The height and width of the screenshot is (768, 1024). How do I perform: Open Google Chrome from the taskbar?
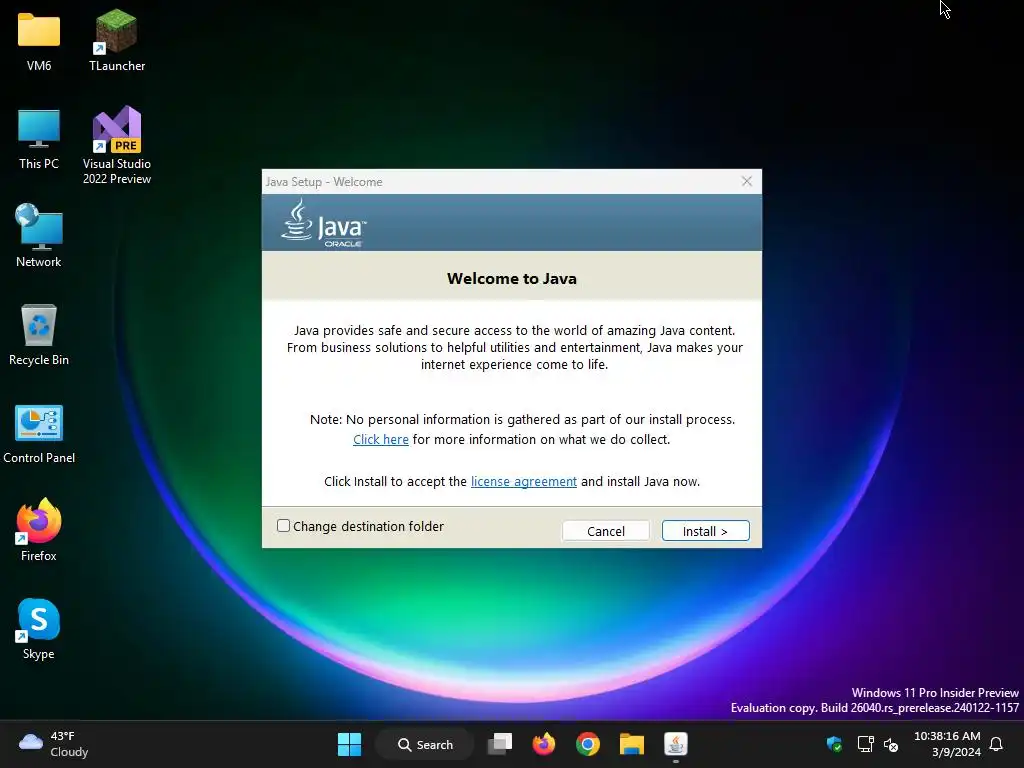(588, 744)
